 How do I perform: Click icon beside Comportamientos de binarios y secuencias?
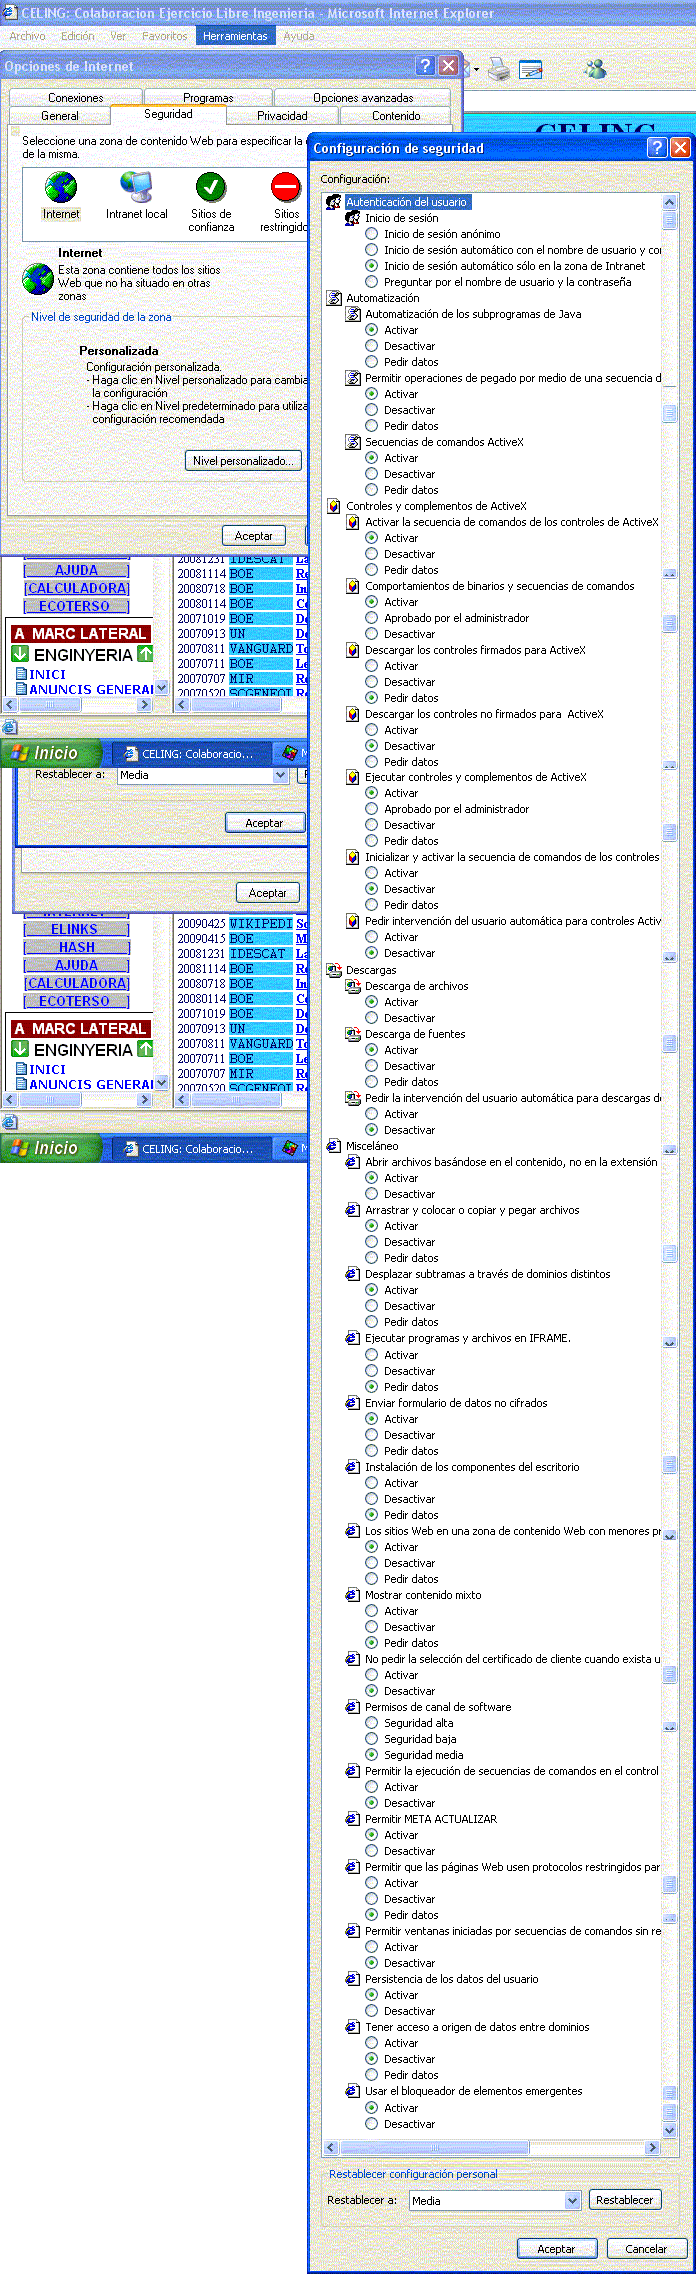[x=353, y=586]
